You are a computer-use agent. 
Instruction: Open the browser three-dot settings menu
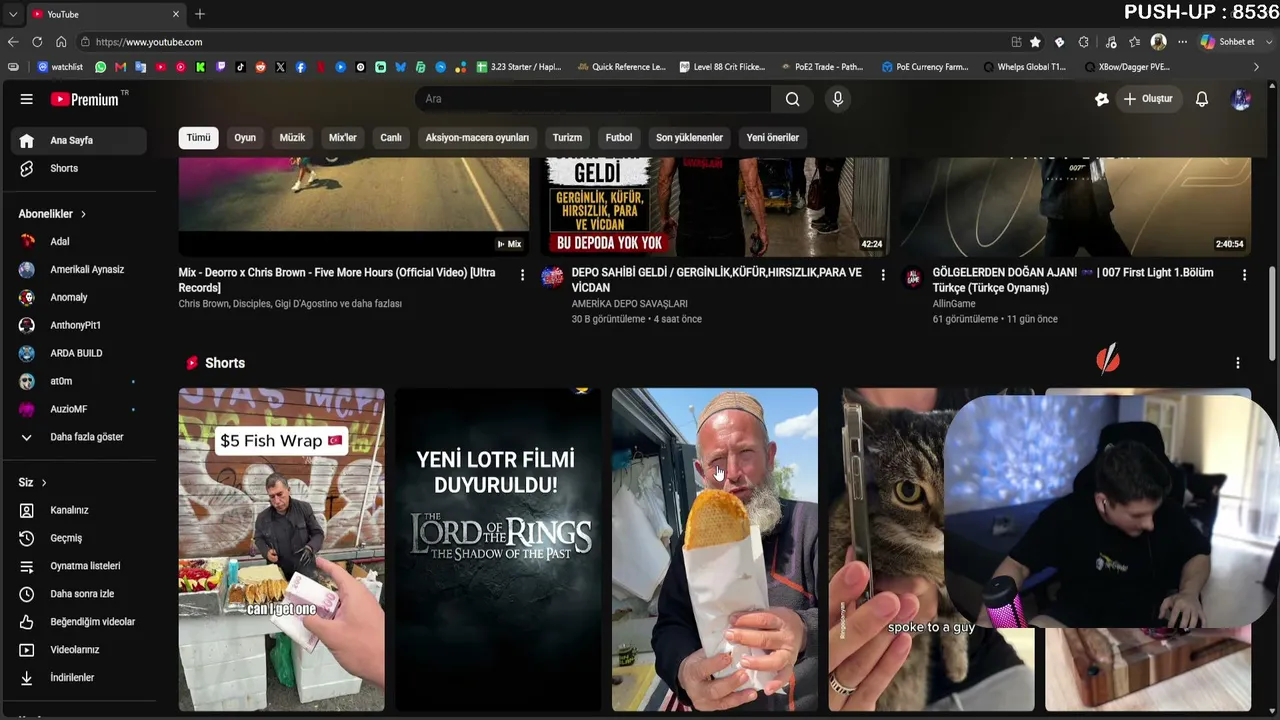[x=1182, y=42]
